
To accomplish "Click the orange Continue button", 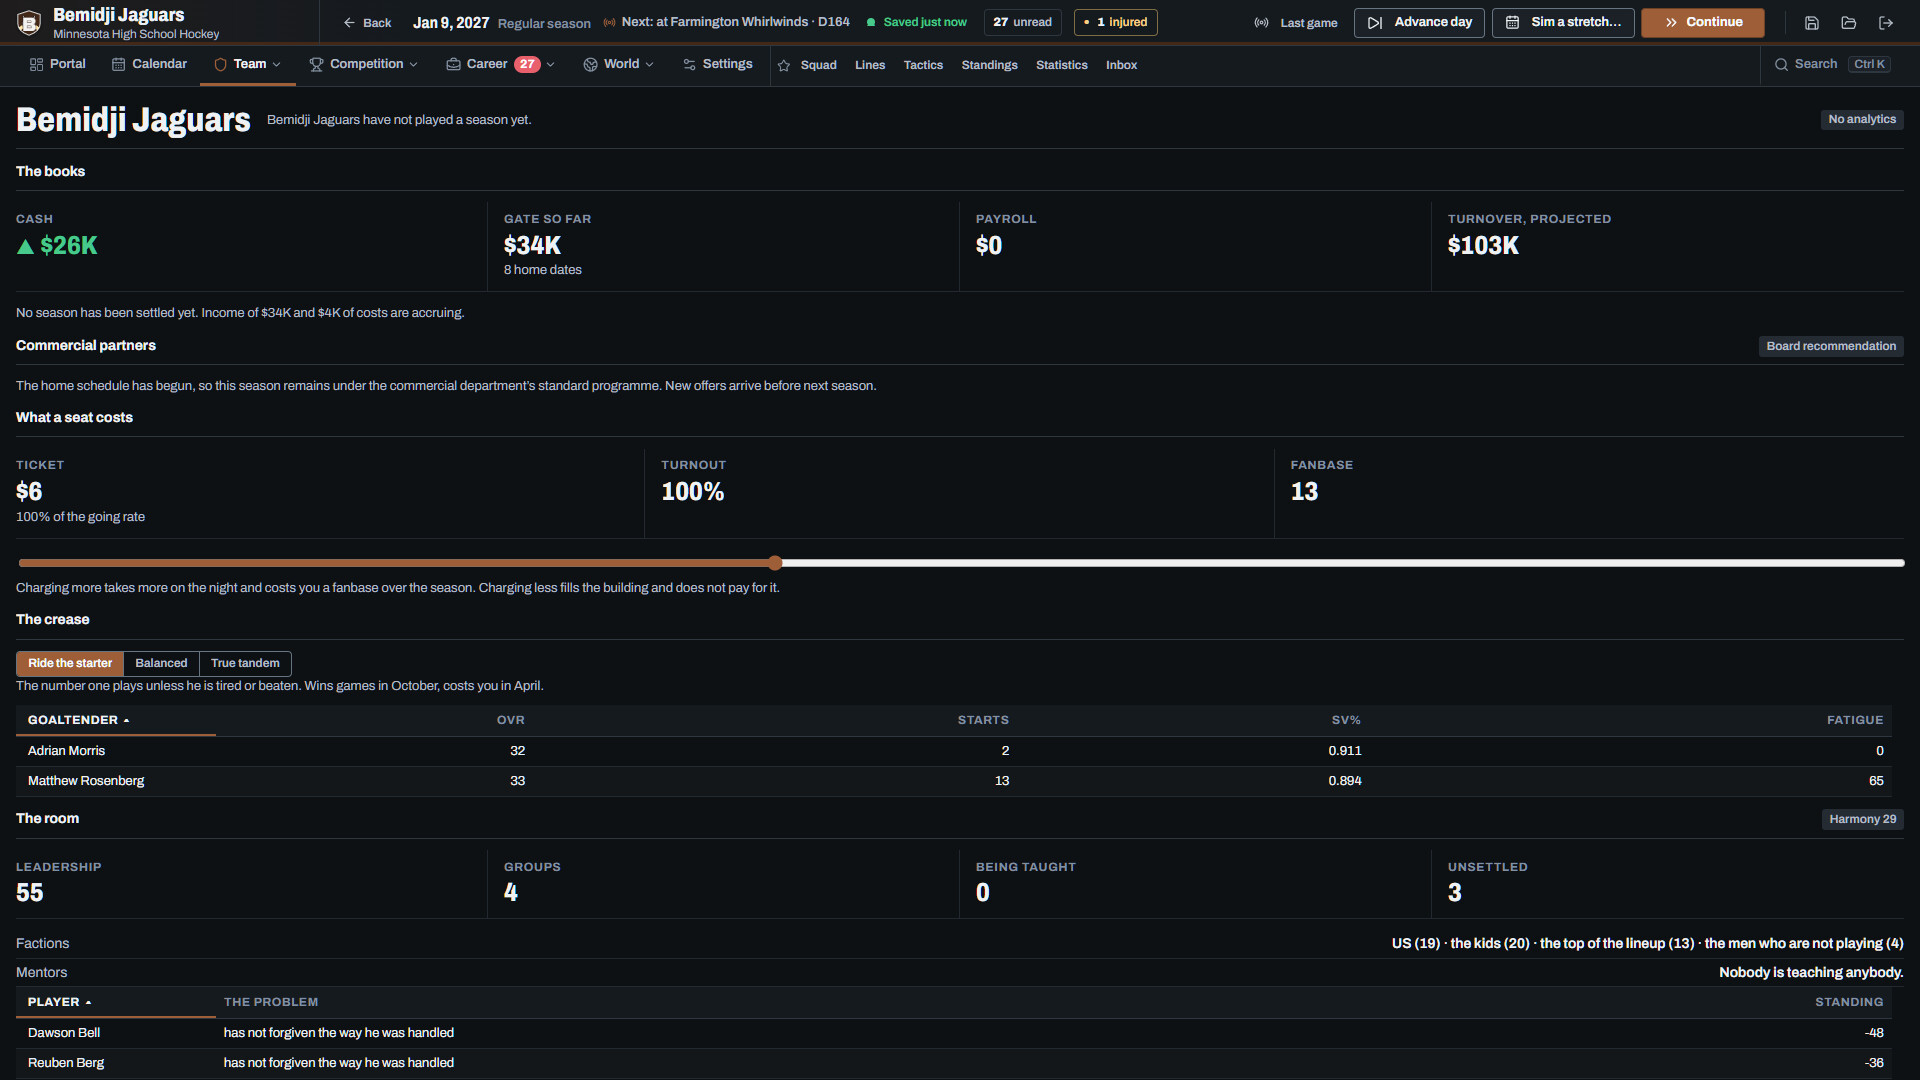I will pos(1703,23).
